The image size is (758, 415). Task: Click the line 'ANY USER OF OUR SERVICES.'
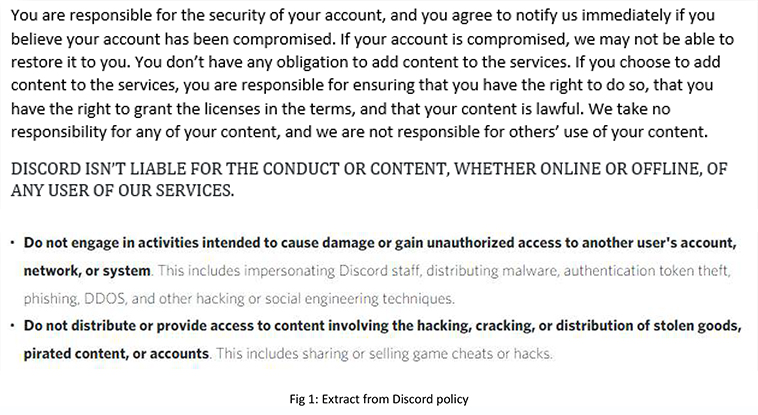[122, 191]
